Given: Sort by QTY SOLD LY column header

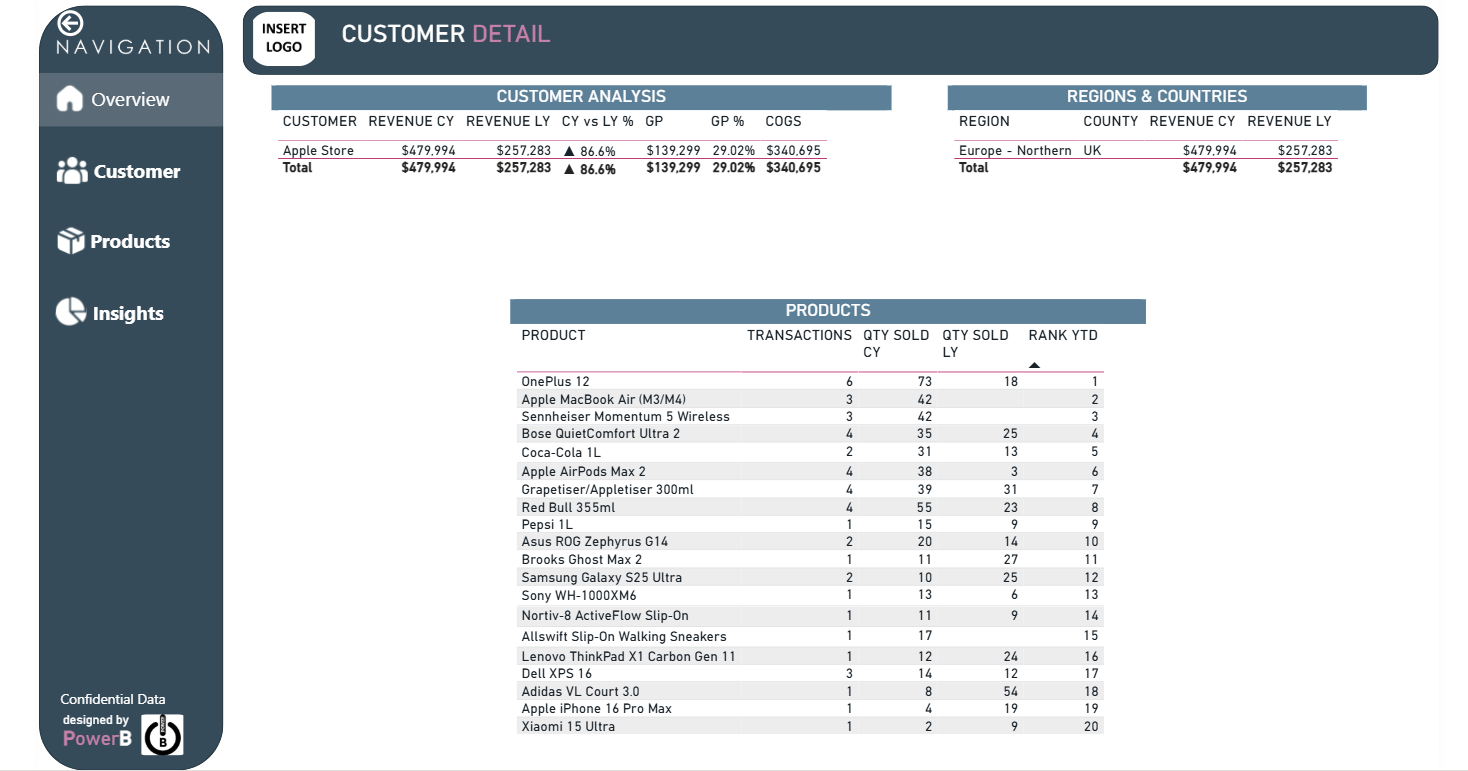Looking at the screenshot, I should pos(975,343).
